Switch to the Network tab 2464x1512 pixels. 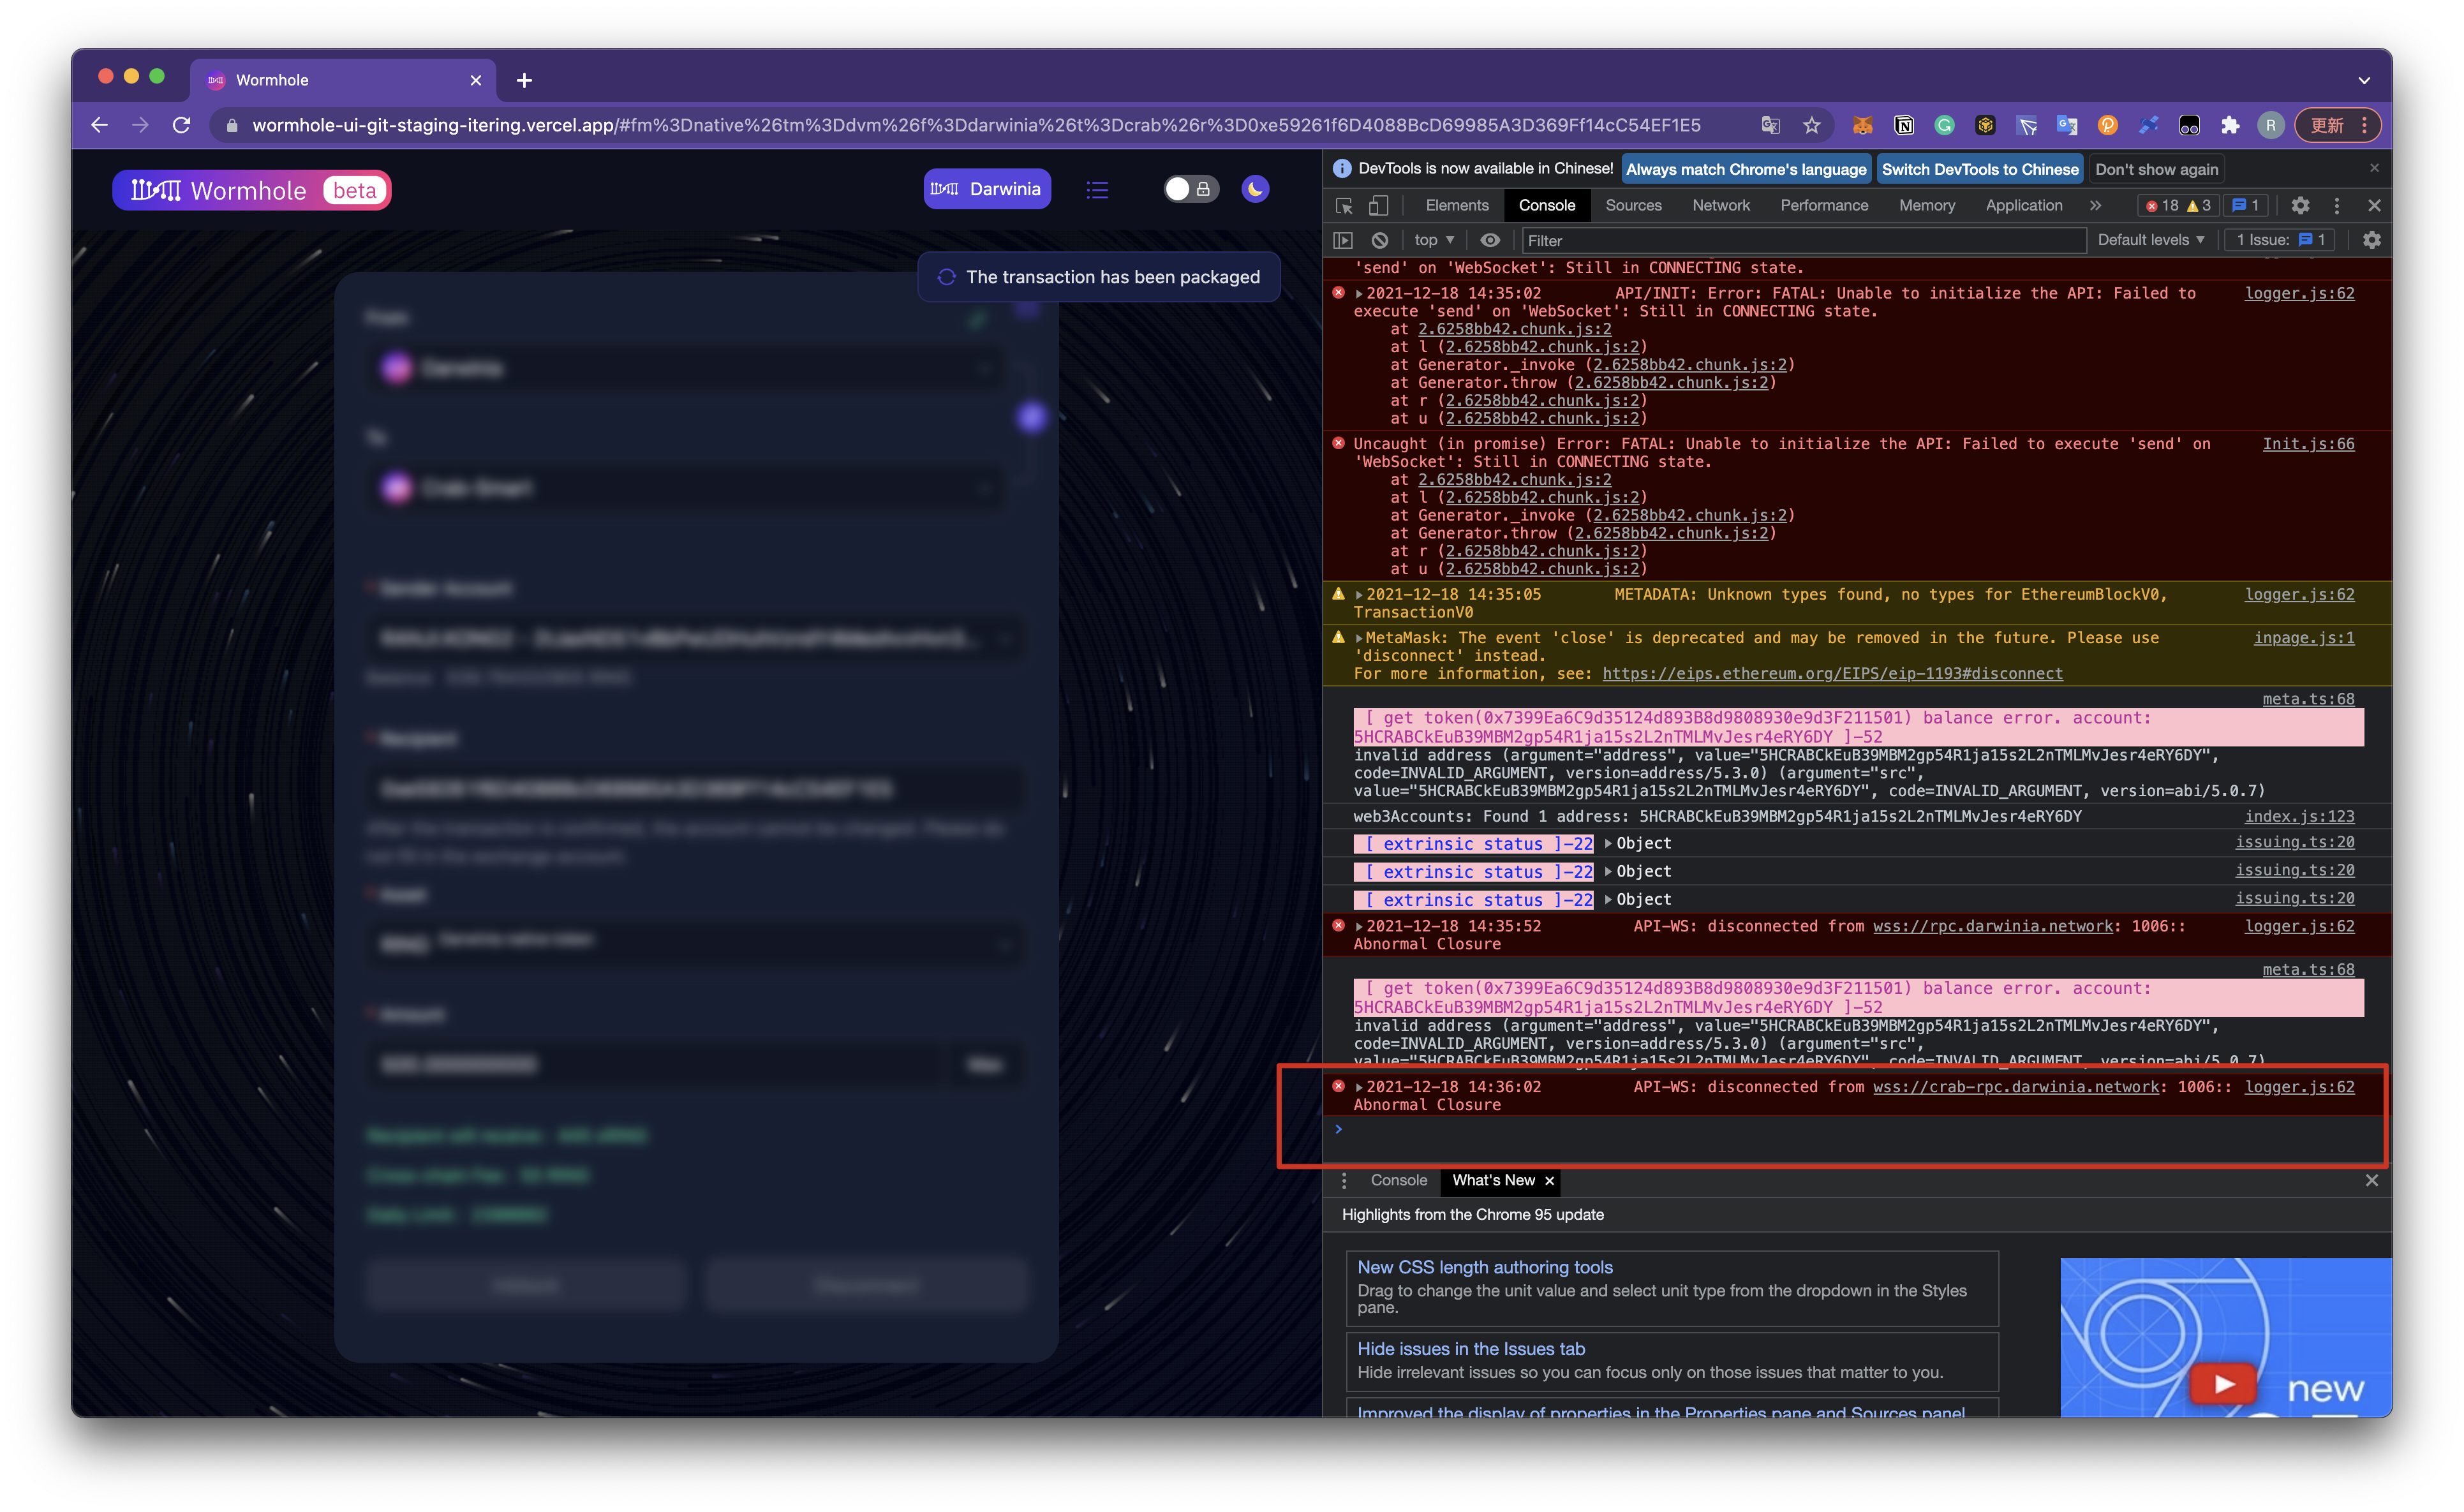[1720, 206]
